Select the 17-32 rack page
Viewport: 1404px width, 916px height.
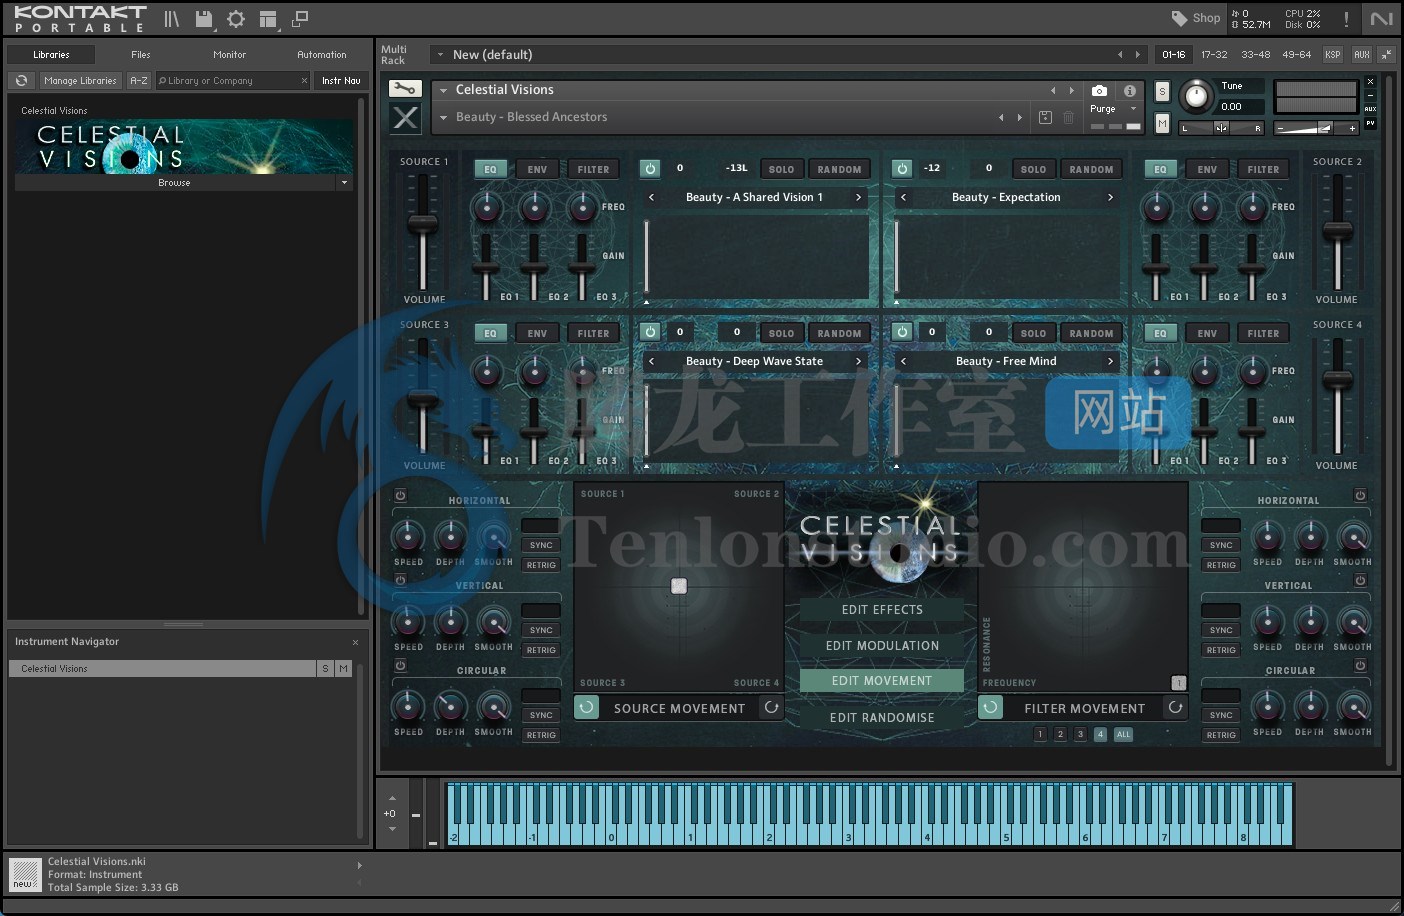pos(1214,54)
